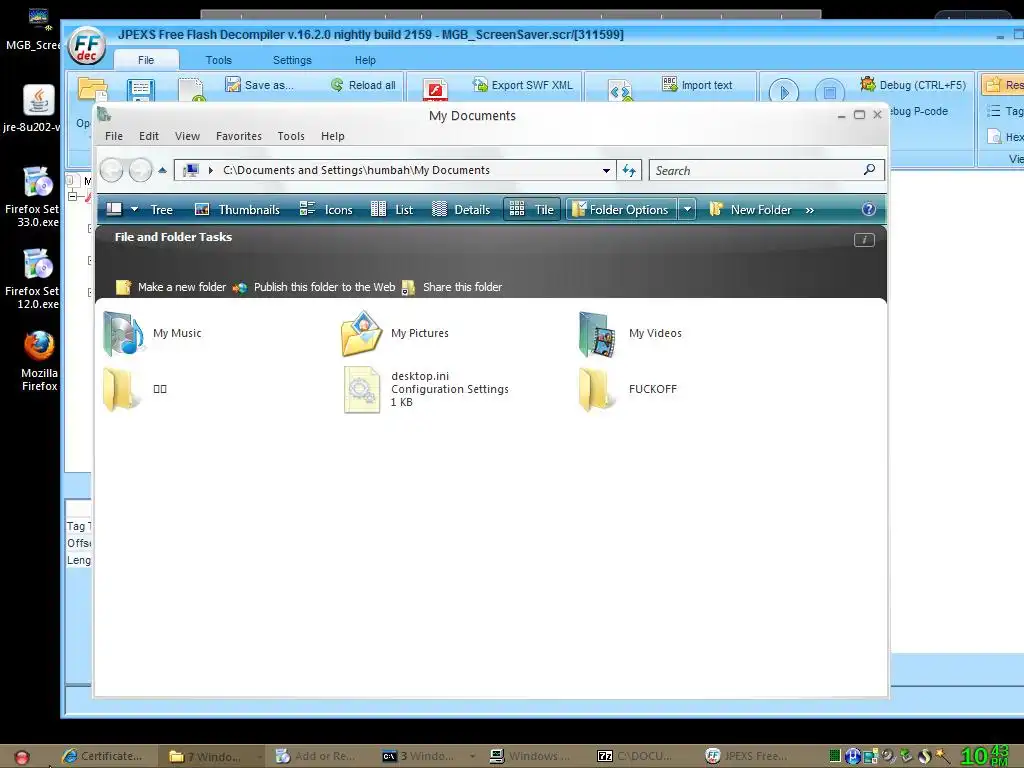Switch to List view
1024x768 pixels.
(x=392, y=210)
